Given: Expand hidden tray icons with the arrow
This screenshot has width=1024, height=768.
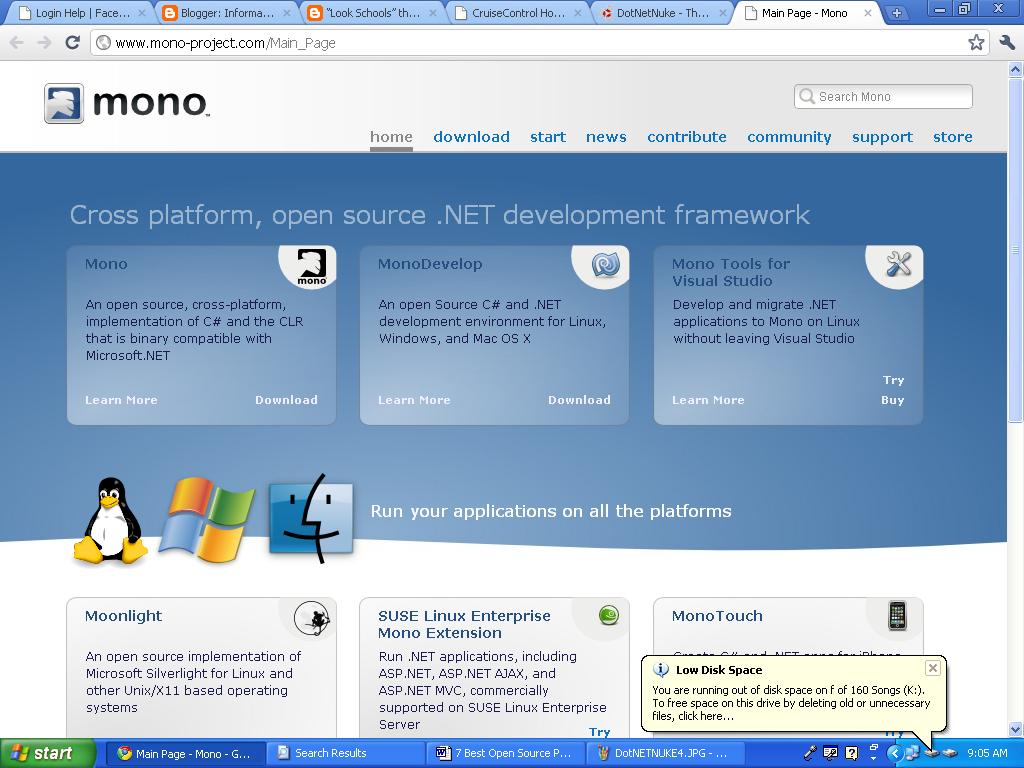Looking at the screenshot, I should (895, 753).
